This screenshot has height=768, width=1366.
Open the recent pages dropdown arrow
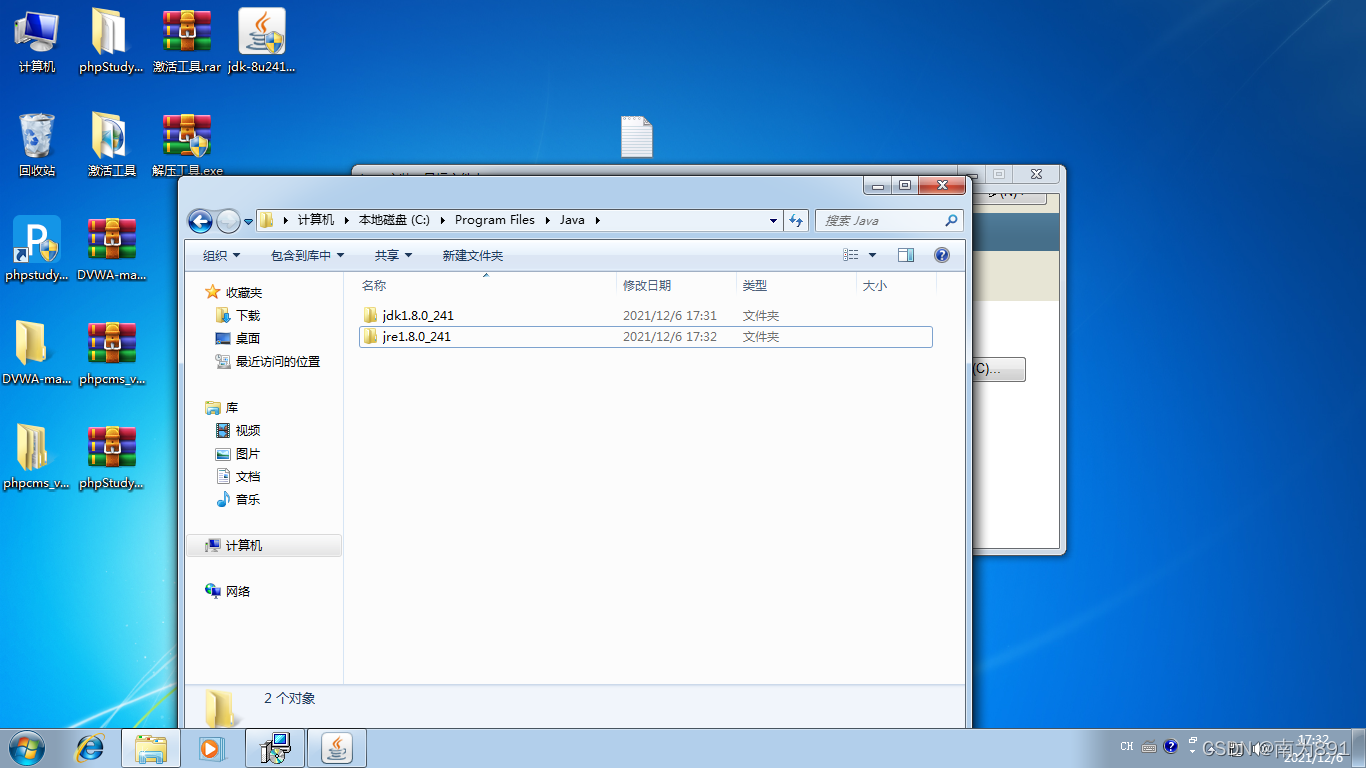[x=248, y=221]
